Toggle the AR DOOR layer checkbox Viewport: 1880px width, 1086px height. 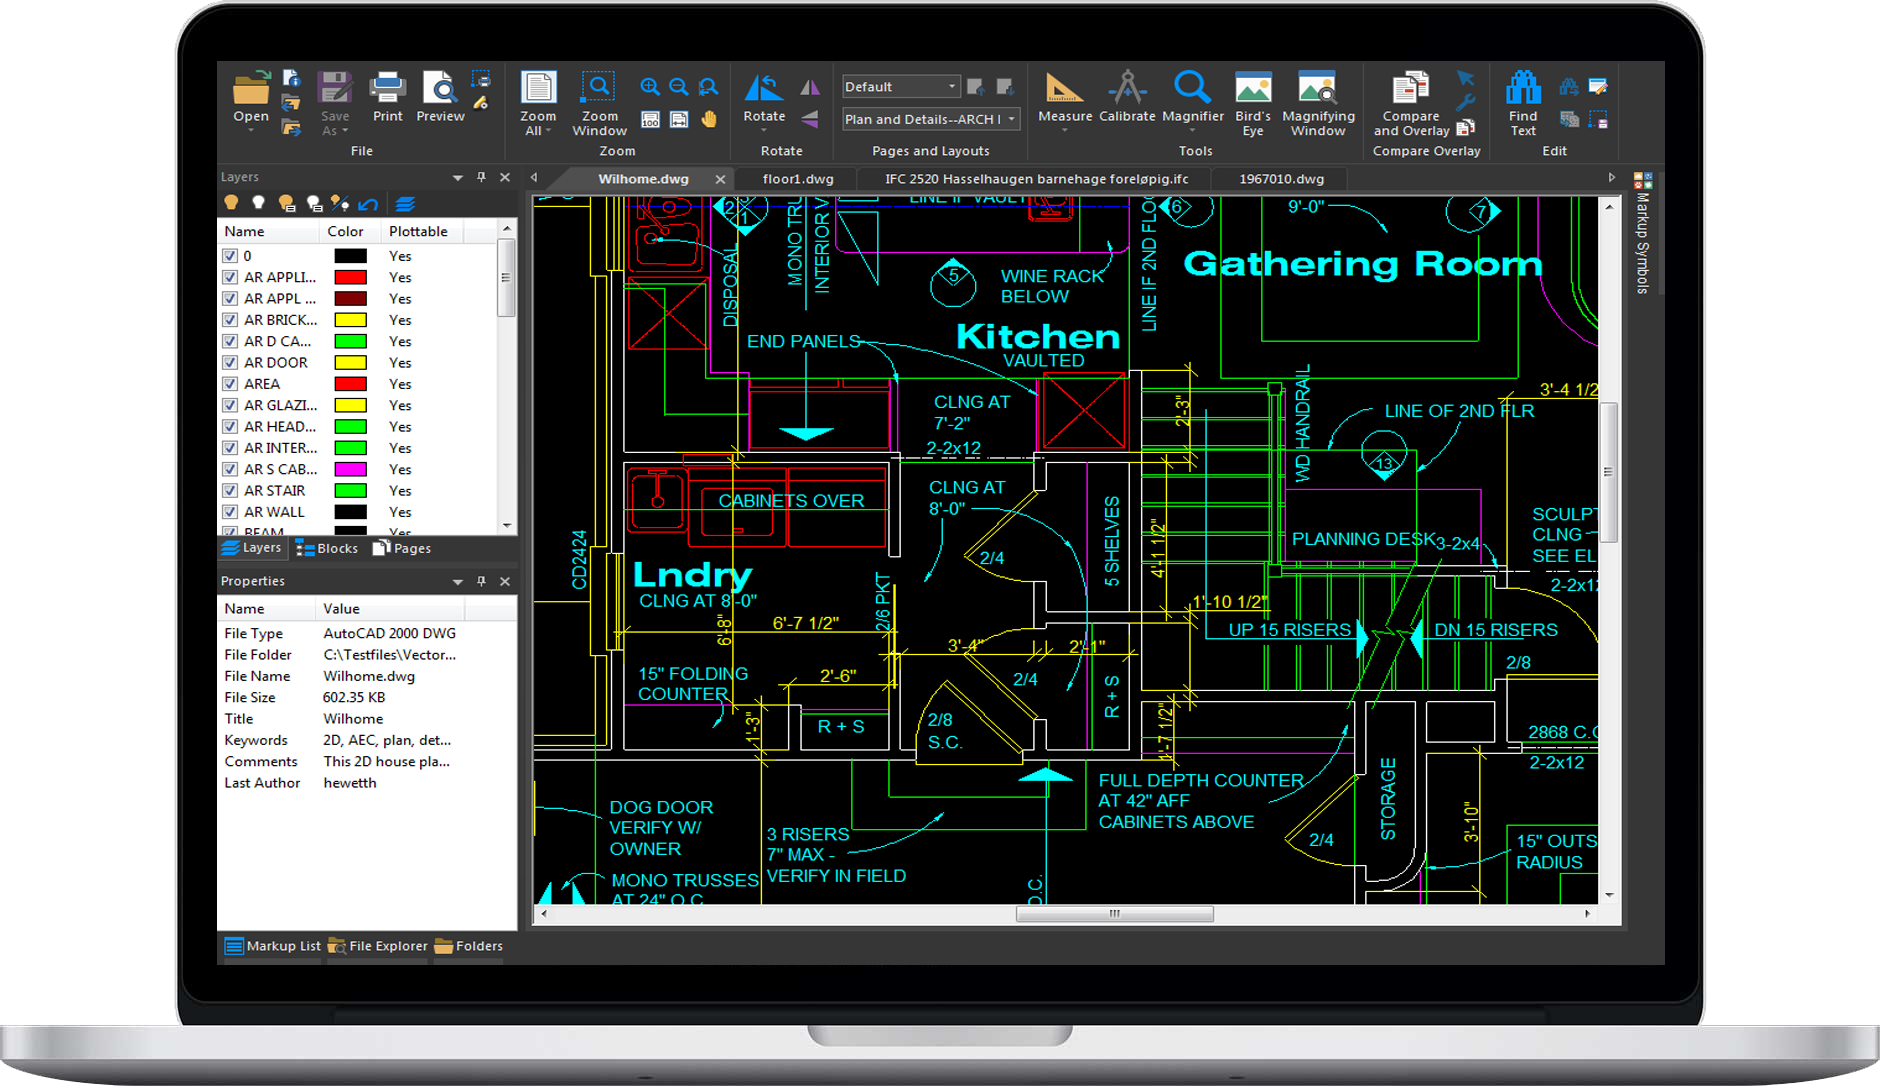pyautogui.click(x=230, y=363)
